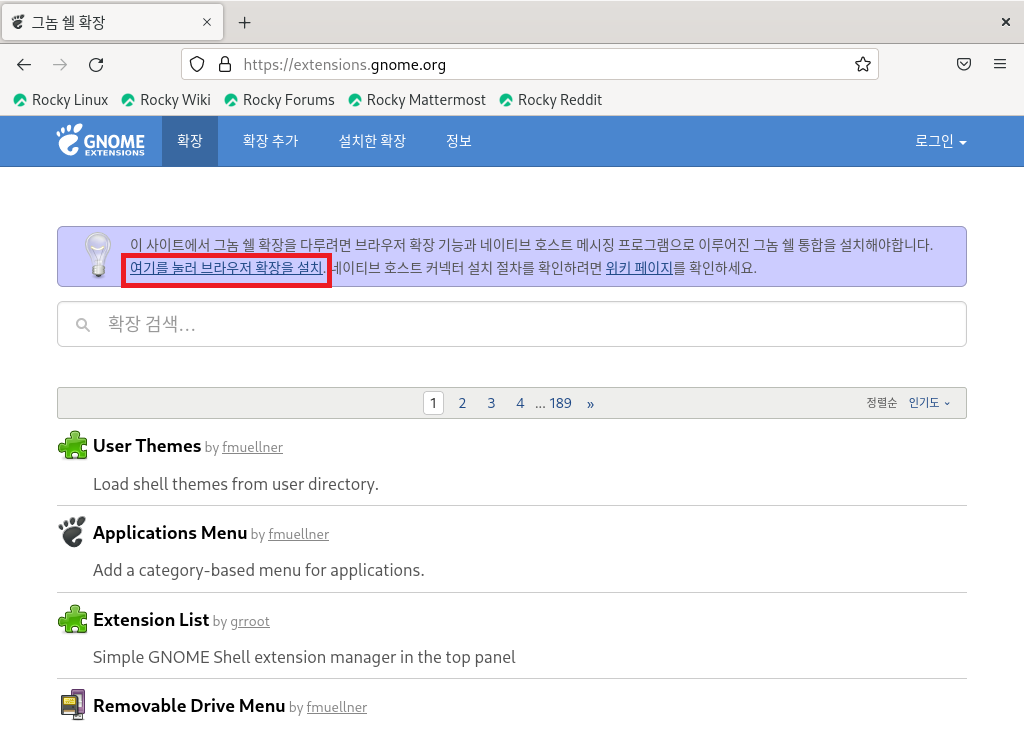Open the Firefox hamburger menu
Image resolution: width=1024 pixels, height=736 pixels.
click(x=1000, y=64)
